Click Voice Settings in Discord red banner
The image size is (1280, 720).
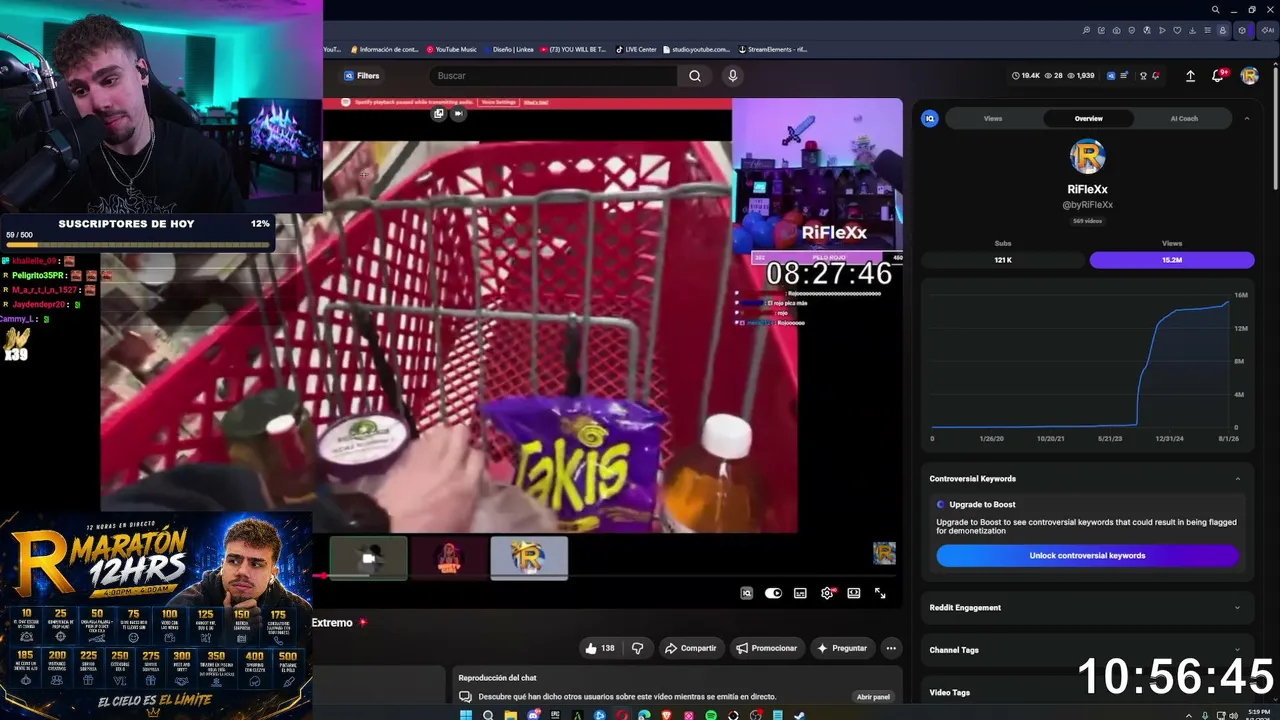(498, 102)
